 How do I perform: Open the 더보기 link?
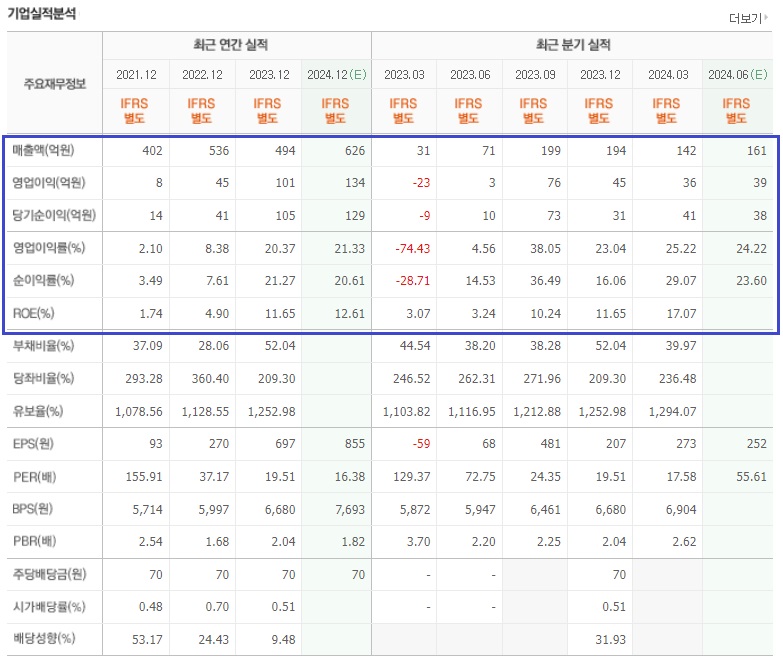(748, 18)
